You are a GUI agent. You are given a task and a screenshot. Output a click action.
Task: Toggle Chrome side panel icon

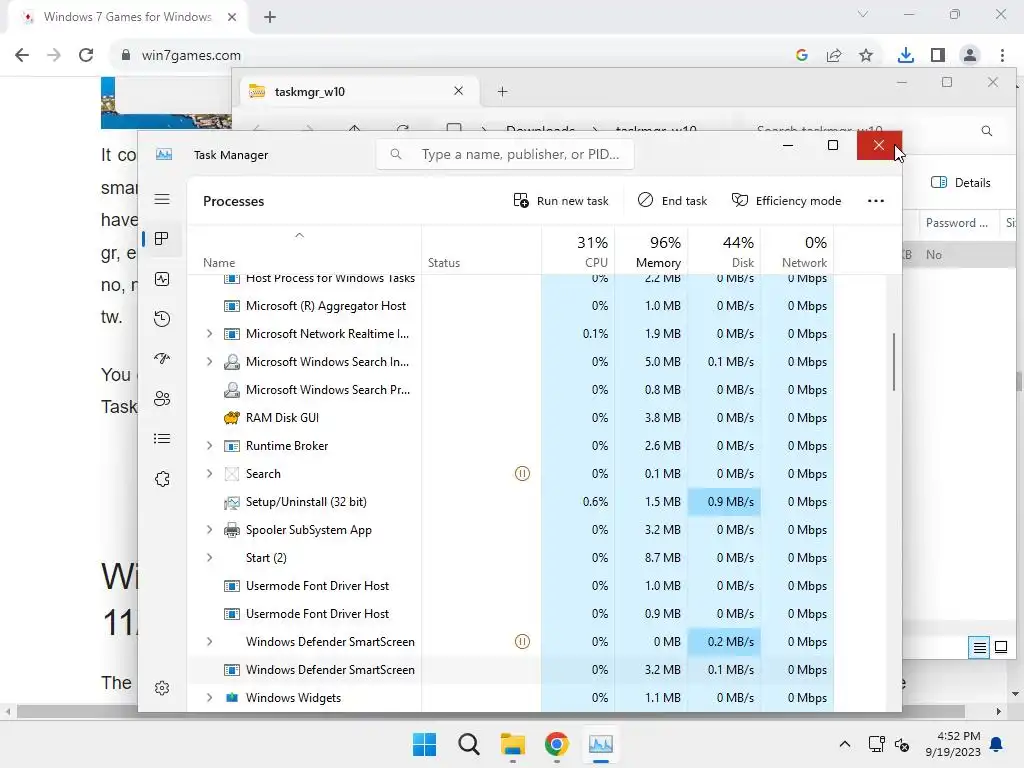938,56
